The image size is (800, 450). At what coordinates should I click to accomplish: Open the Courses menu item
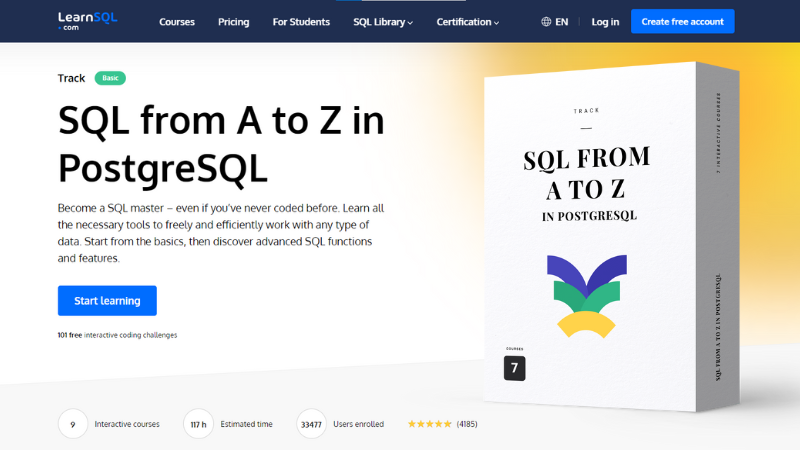click(x=177, y=22)
